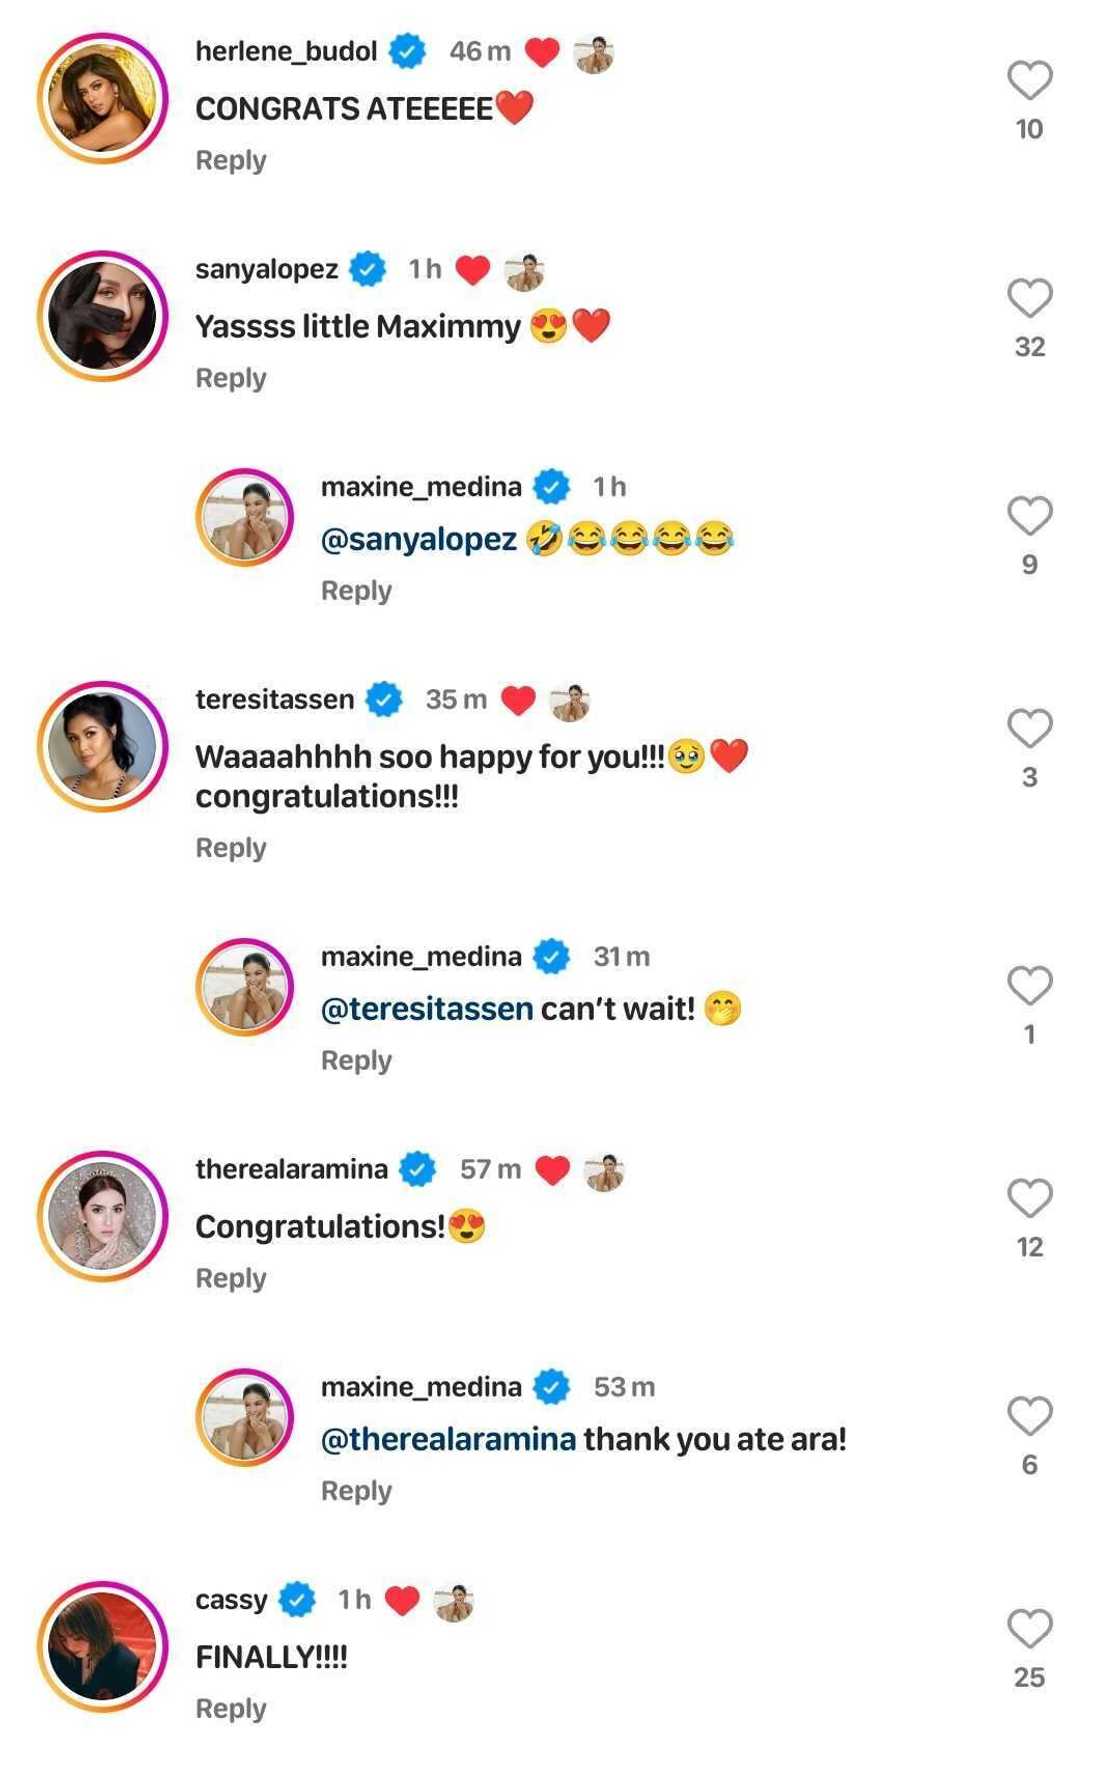Open the @therealaramina mention link
1120x1789 pixels.
pyautogui.click(x=448, y=1440)
